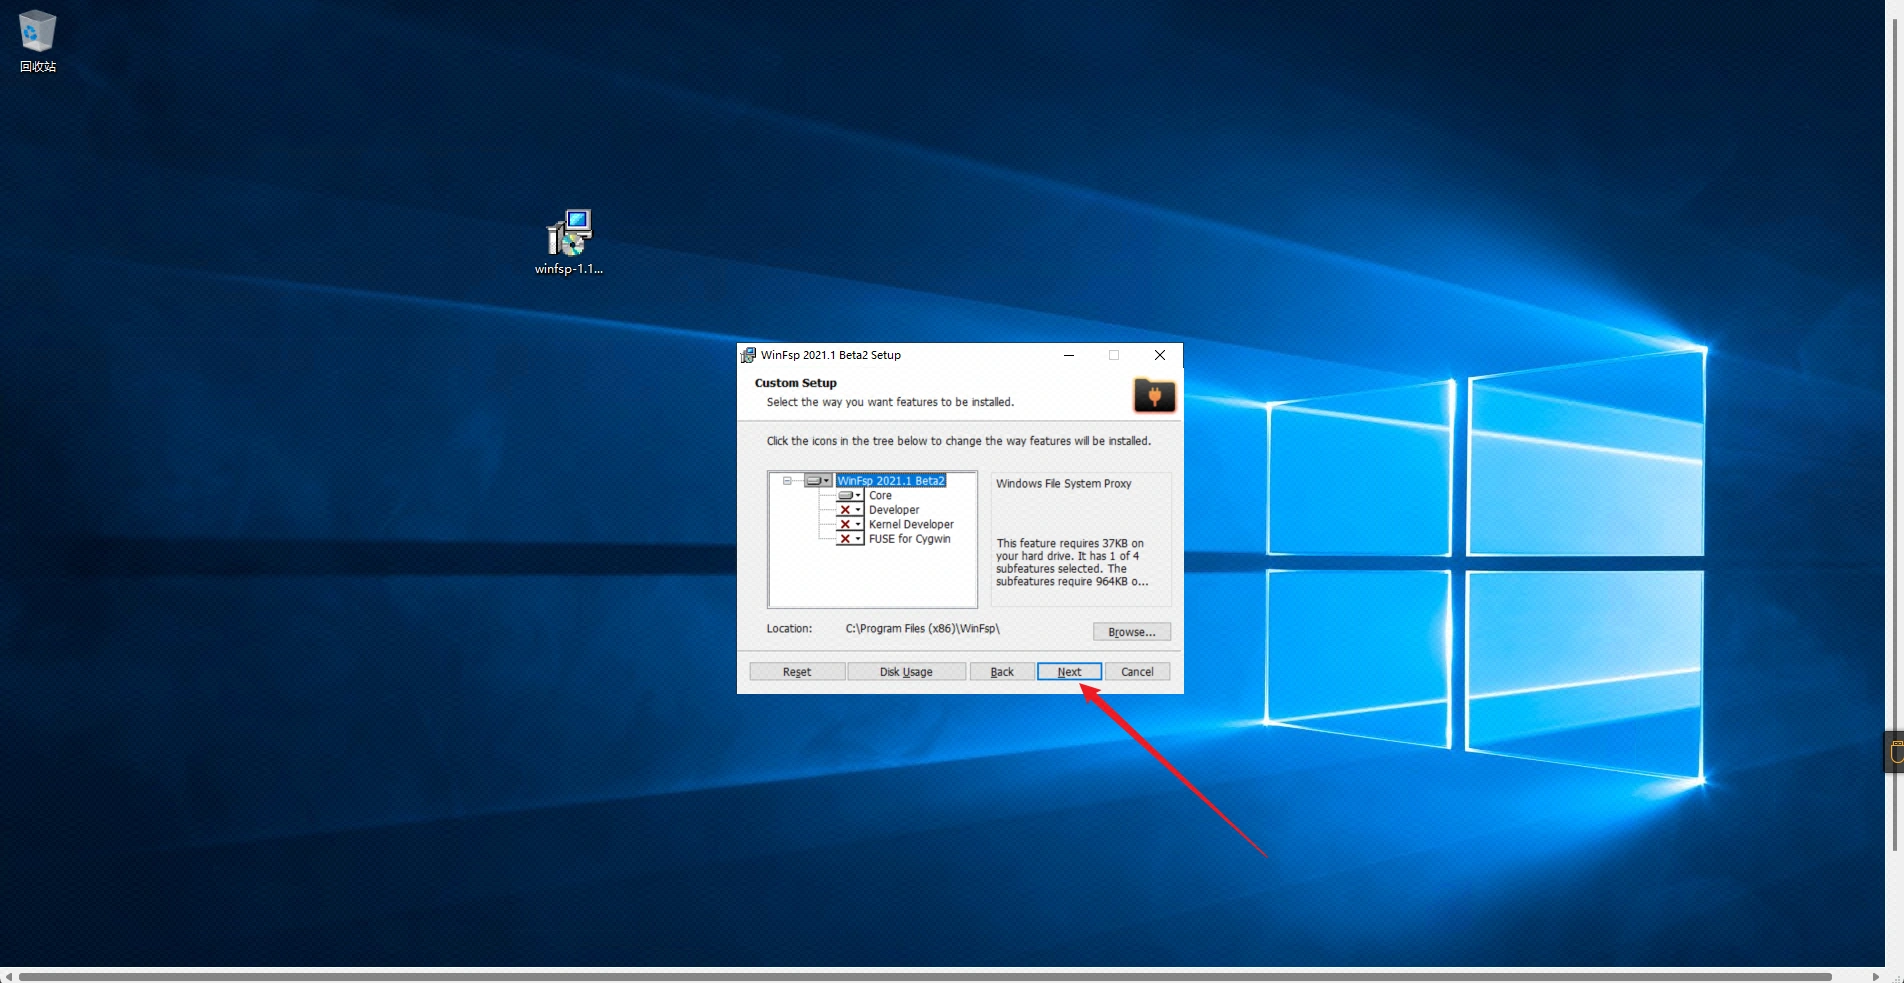Cancel the WinFsp setup
This screenshot has width=1904, height=983.
pos(1137,672)
